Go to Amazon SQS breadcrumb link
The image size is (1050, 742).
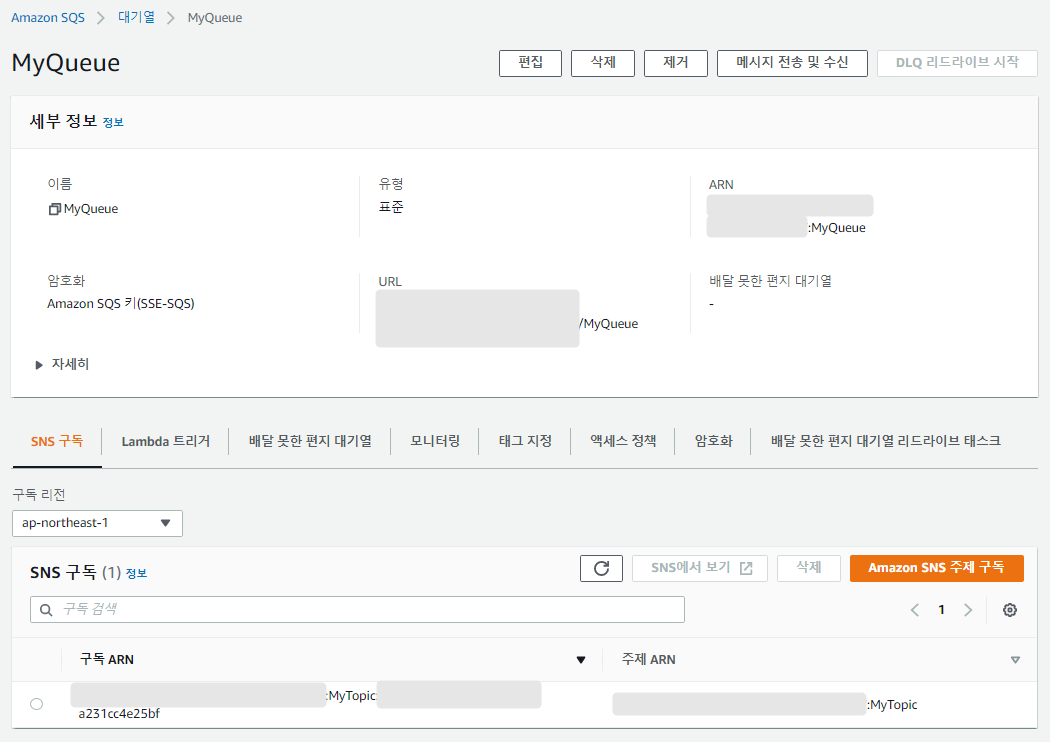point(48,18)
